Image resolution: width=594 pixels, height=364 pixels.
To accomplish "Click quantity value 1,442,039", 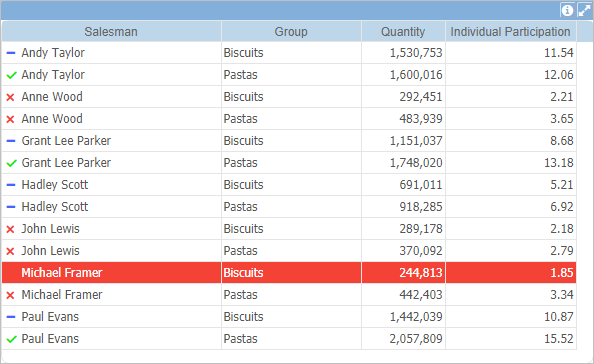I will pos(416,316).
